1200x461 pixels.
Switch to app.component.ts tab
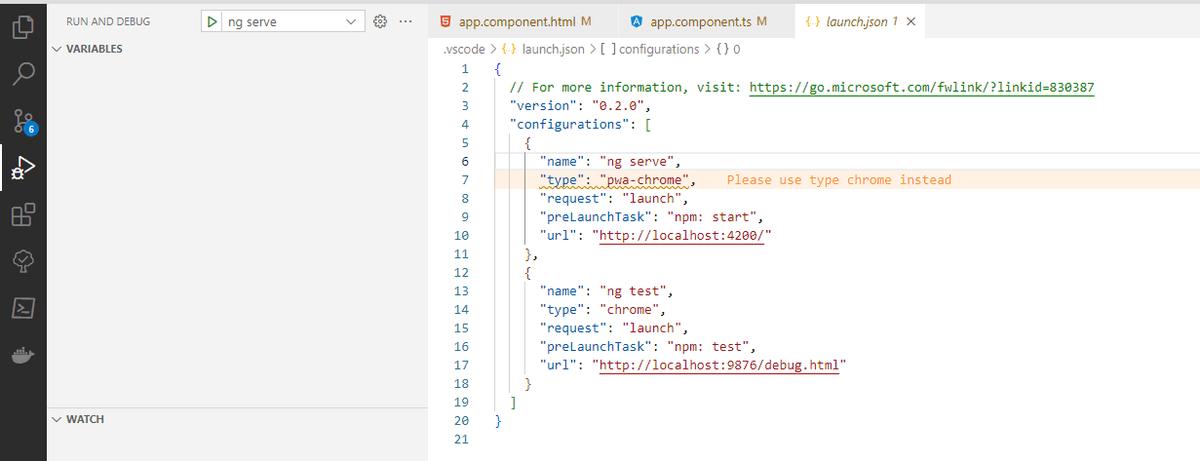click(x=699, y=21)
